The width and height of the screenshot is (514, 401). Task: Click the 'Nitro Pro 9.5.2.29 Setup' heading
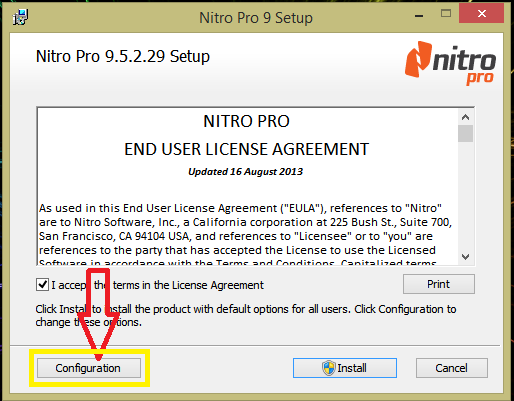point(123,56)
